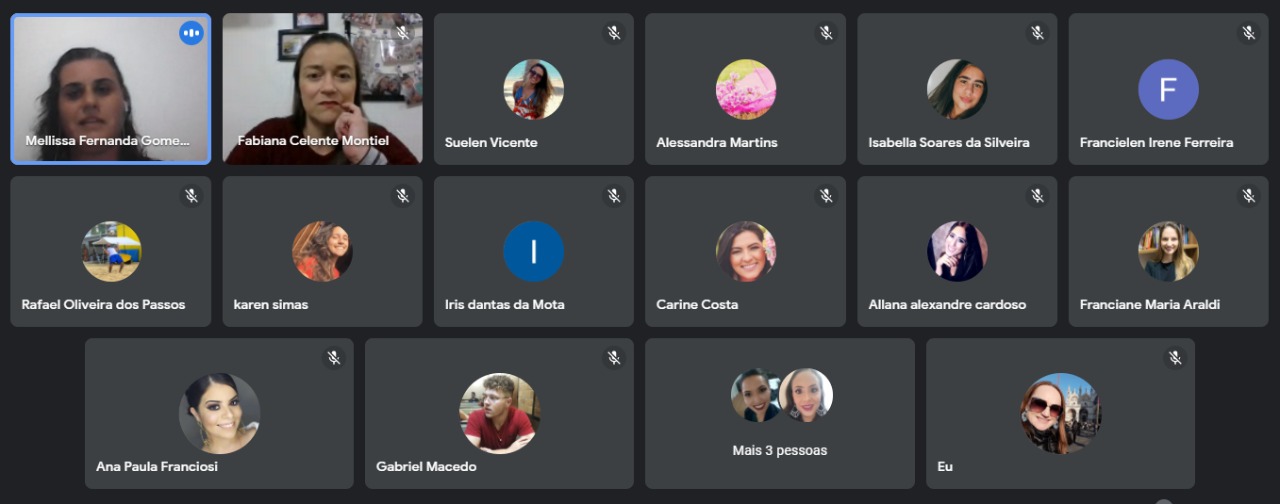Image resolution: width=1280 pixels, height=504 pixels.
Task: Click muted mic icon on Gabriel Macedo tile
Action: pyautogui.click(x=614, y=358)
